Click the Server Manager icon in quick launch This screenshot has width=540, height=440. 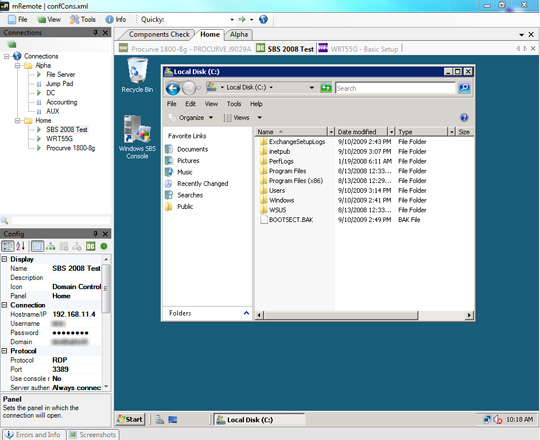[x=159, y=419]
